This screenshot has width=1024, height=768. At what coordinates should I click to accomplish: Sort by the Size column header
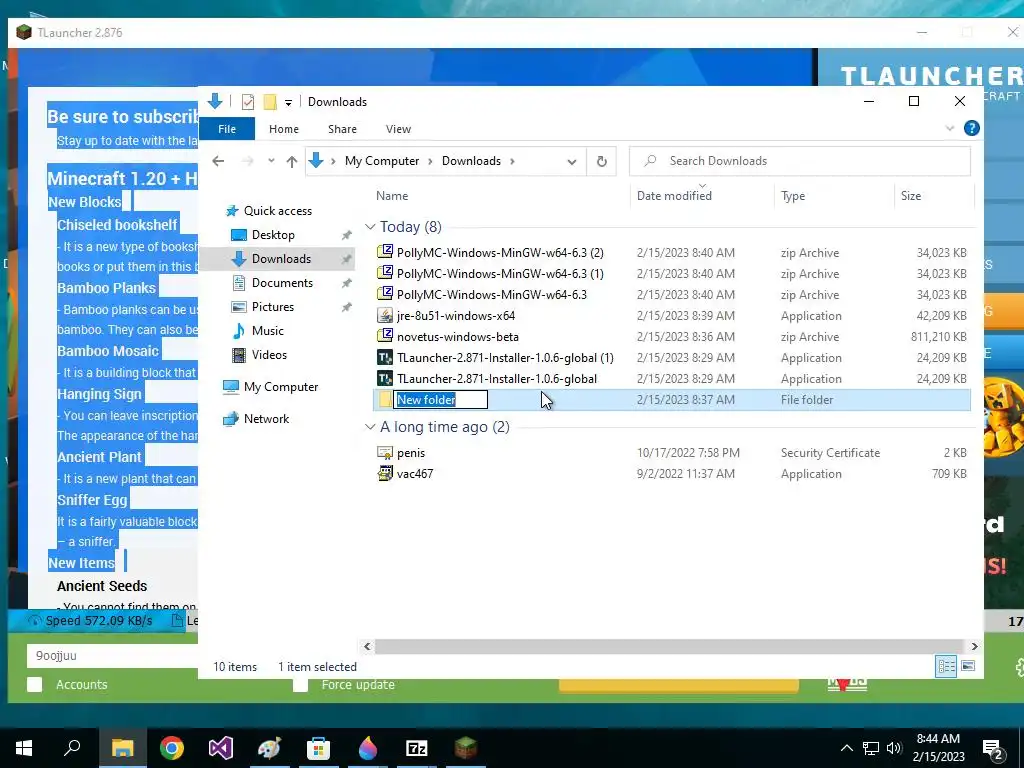point(911,196)
